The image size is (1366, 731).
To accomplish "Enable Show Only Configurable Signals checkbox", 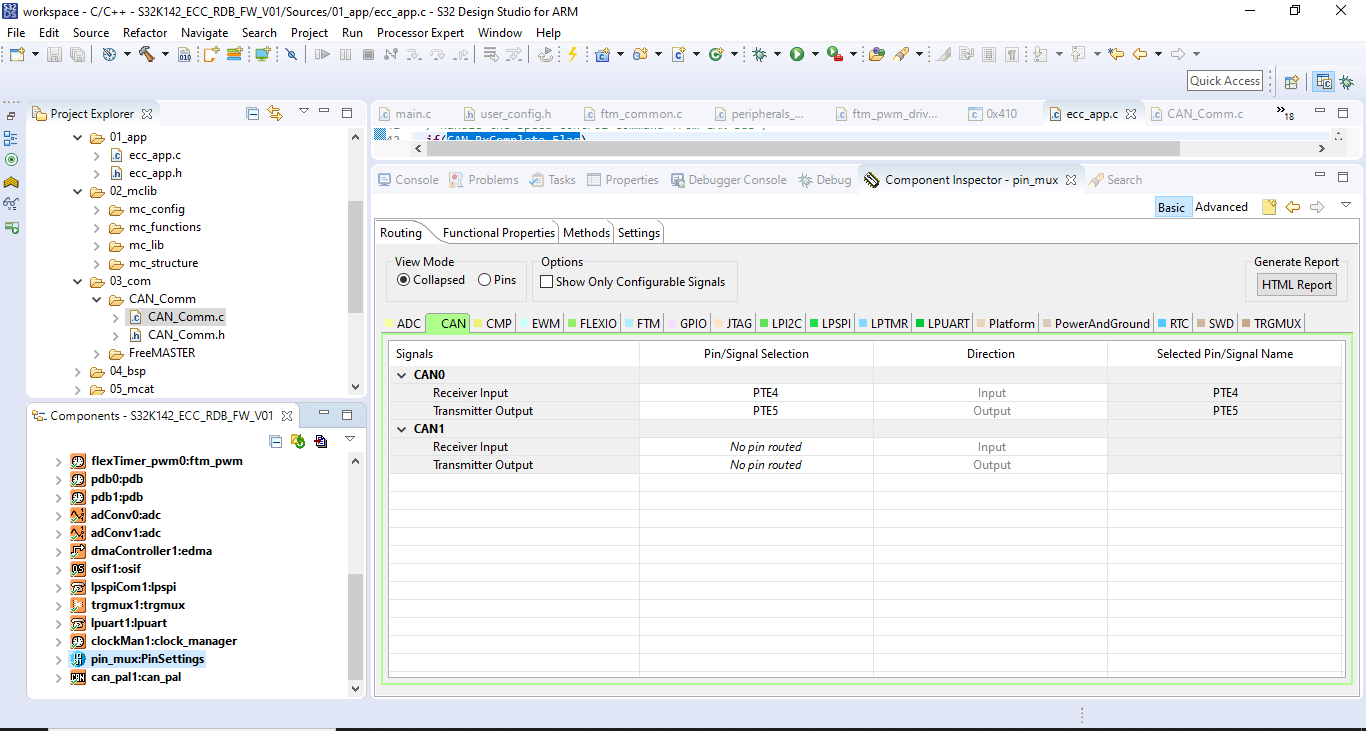I will pos(547,282).
